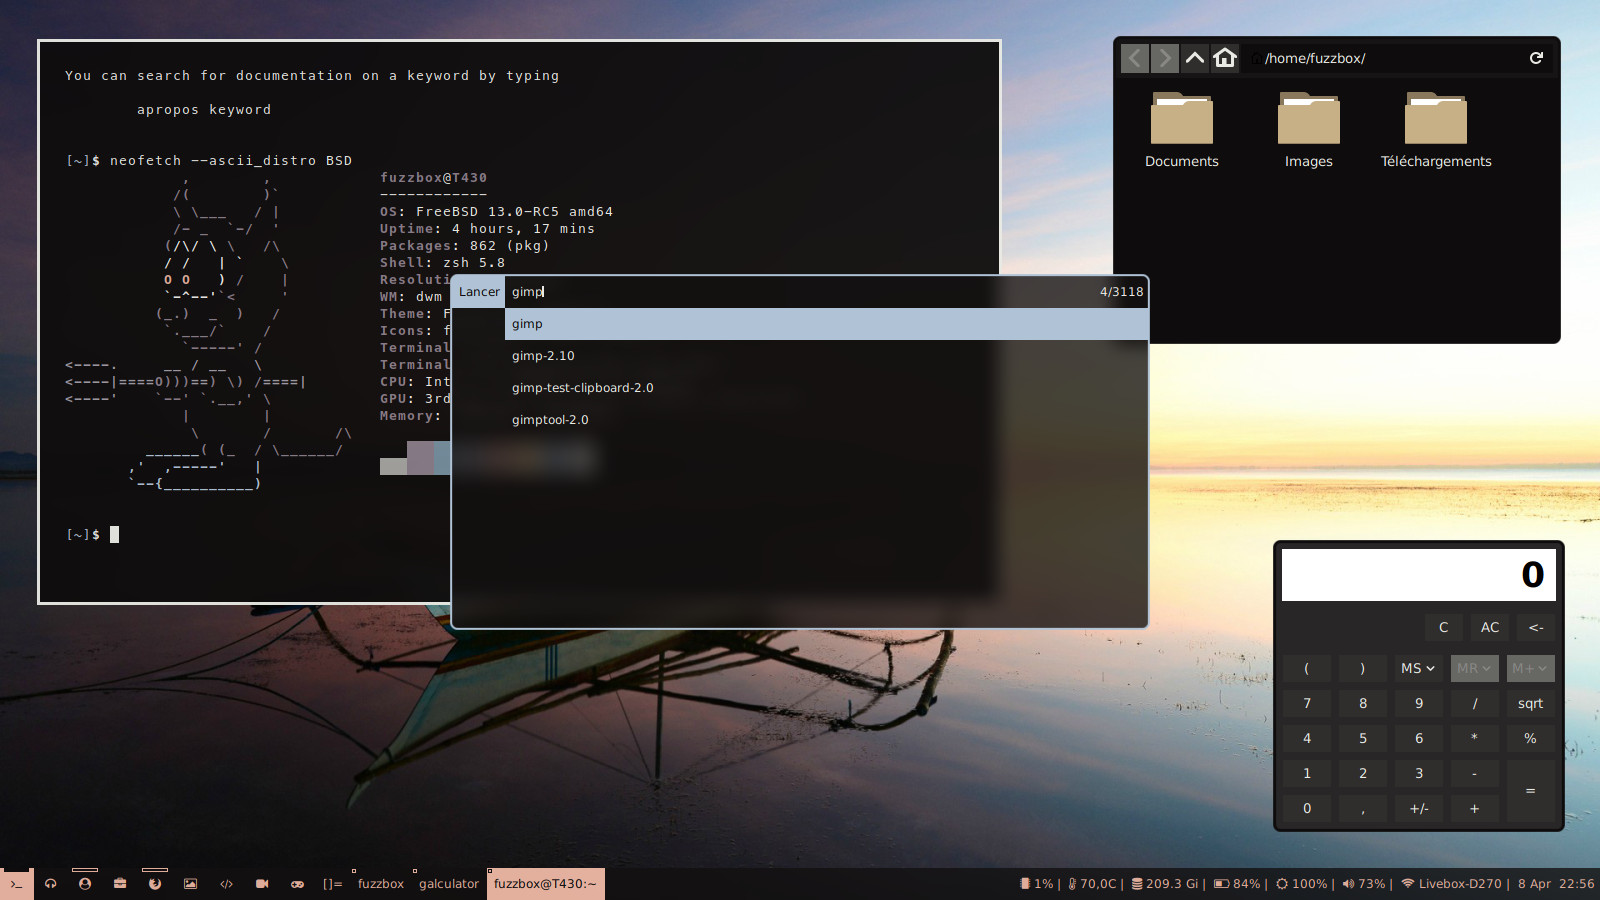This screenshot has height=900, width=1600.
Task: Expand the MS memory store dropdown
Action: pyautogui.click(x=1418, y=668)
